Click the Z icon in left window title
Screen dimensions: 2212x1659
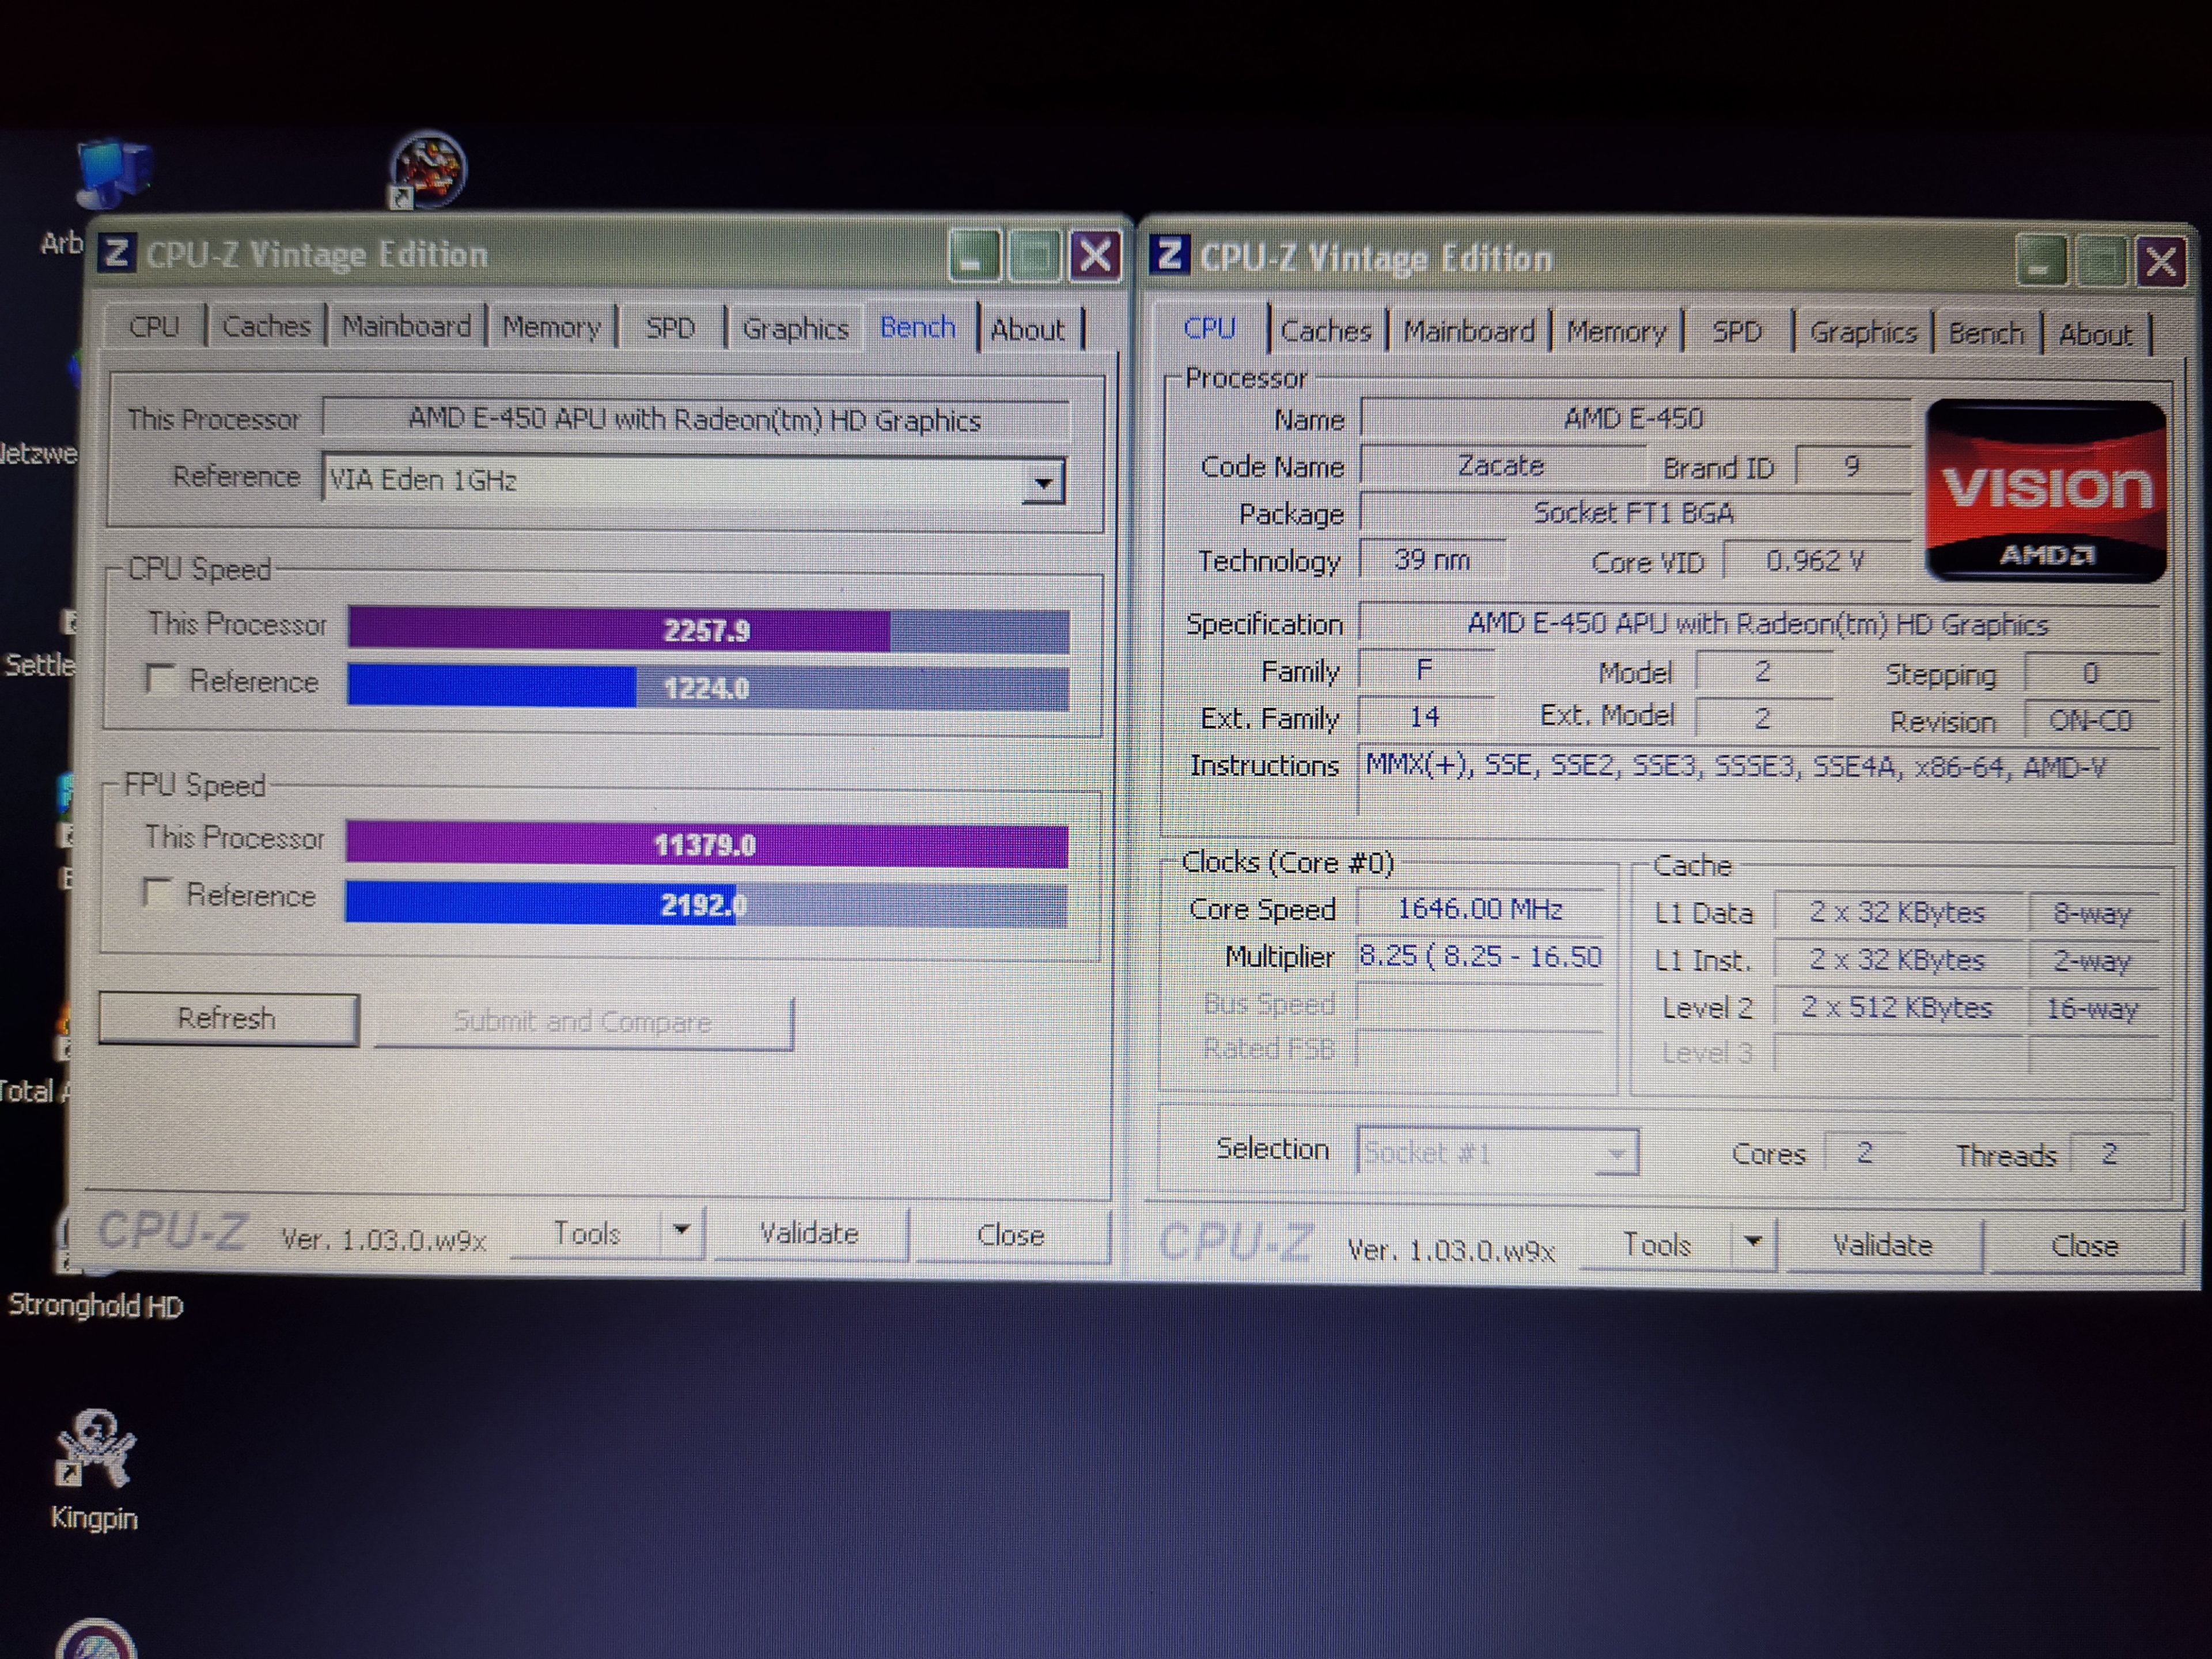116,253
